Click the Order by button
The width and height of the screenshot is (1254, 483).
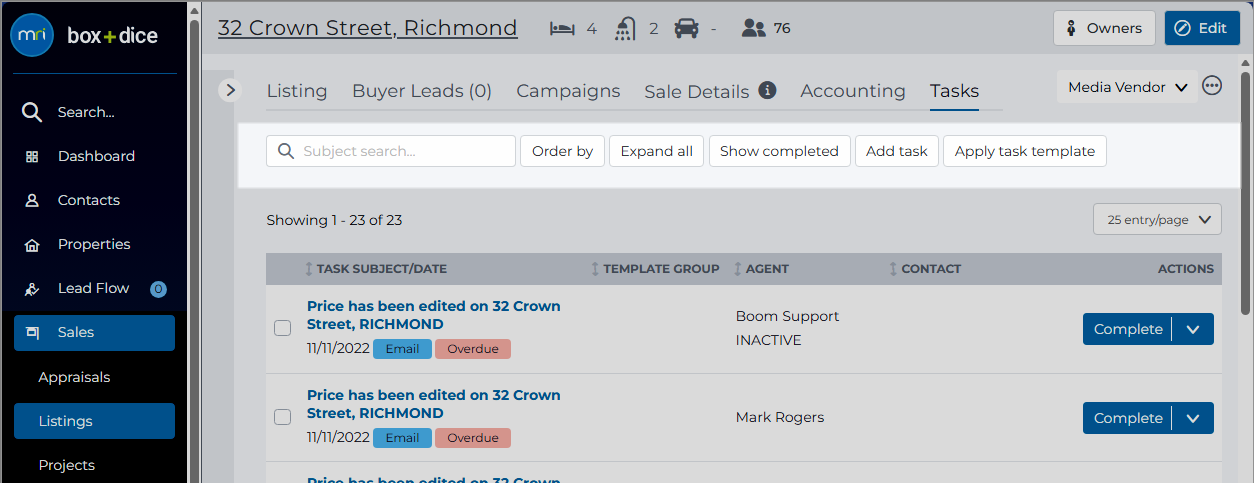click(x=562, y=151)
